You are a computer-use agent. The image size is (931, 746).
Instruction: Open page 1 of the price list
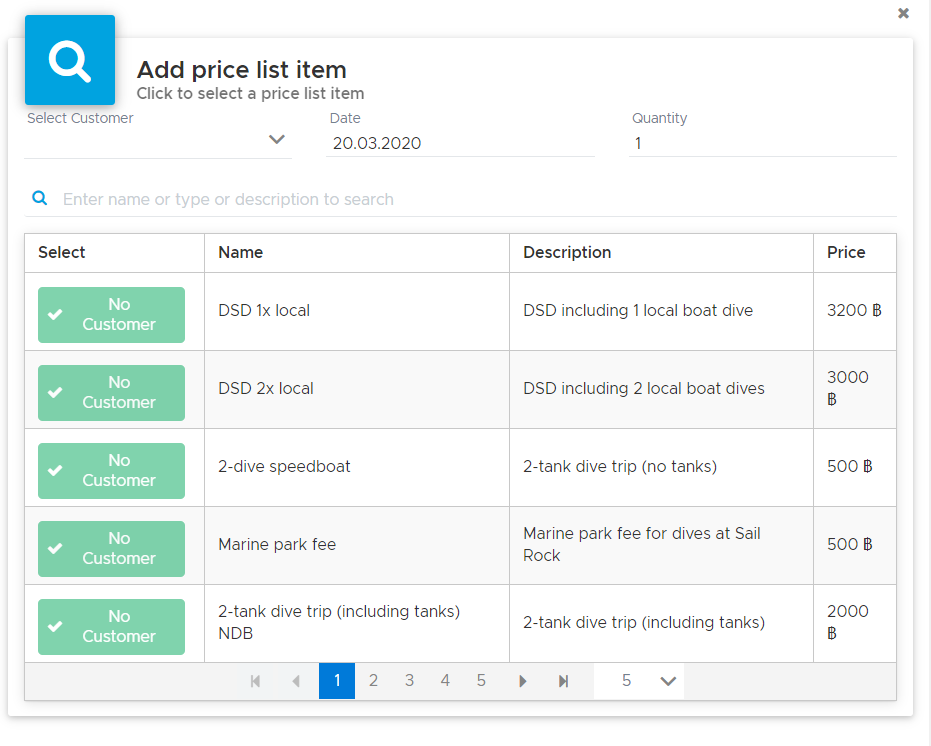tap(337, 681)
